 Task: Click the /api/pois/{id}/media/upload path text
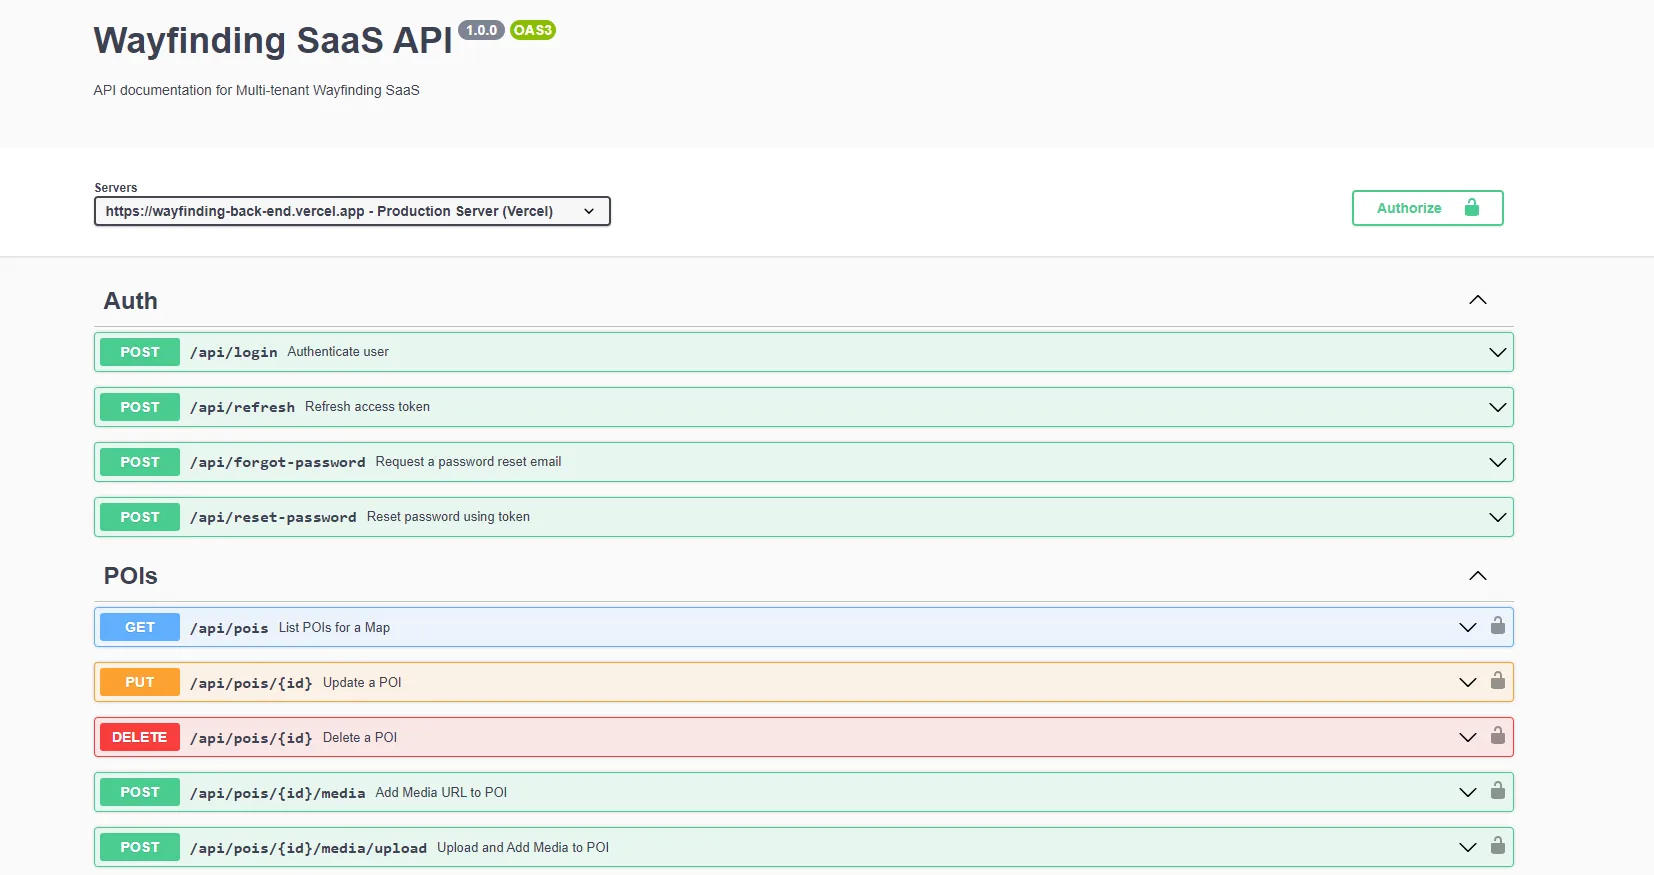tap(308, 848)
